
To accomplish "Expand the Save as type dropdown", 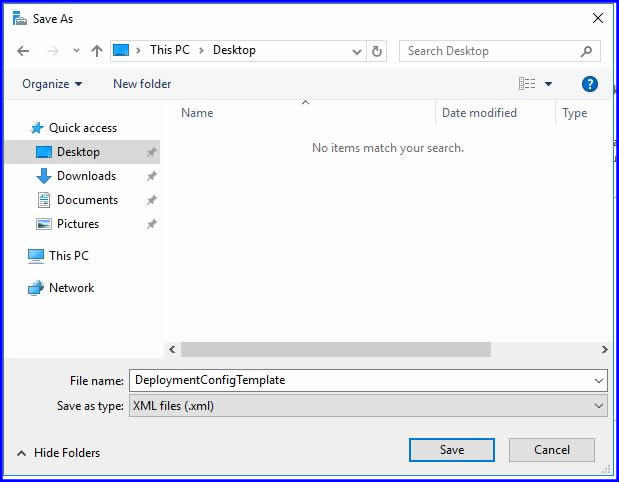I will (x=599, y=406).
